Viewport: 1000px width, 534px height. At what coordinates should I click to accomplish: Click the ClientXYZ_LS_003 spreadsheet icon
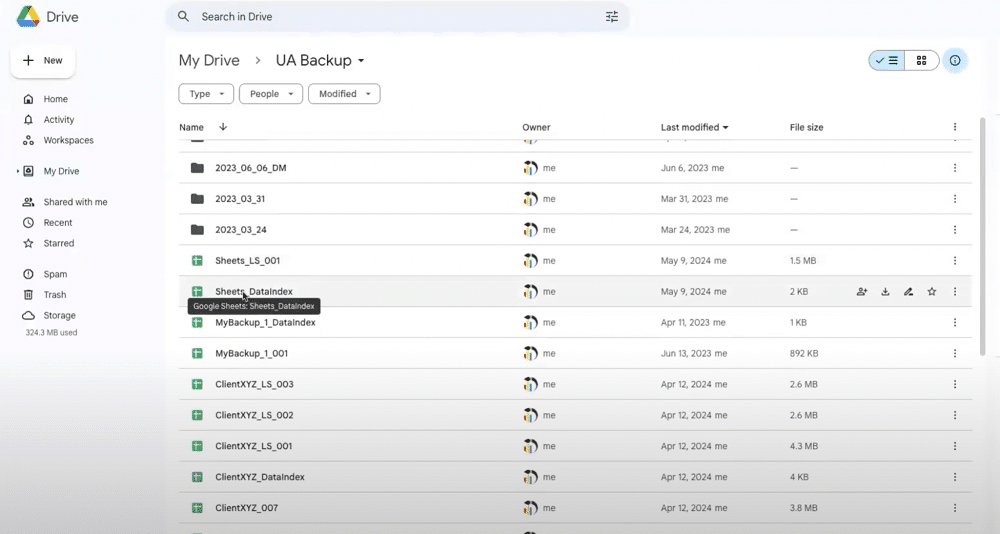(197, 384)
